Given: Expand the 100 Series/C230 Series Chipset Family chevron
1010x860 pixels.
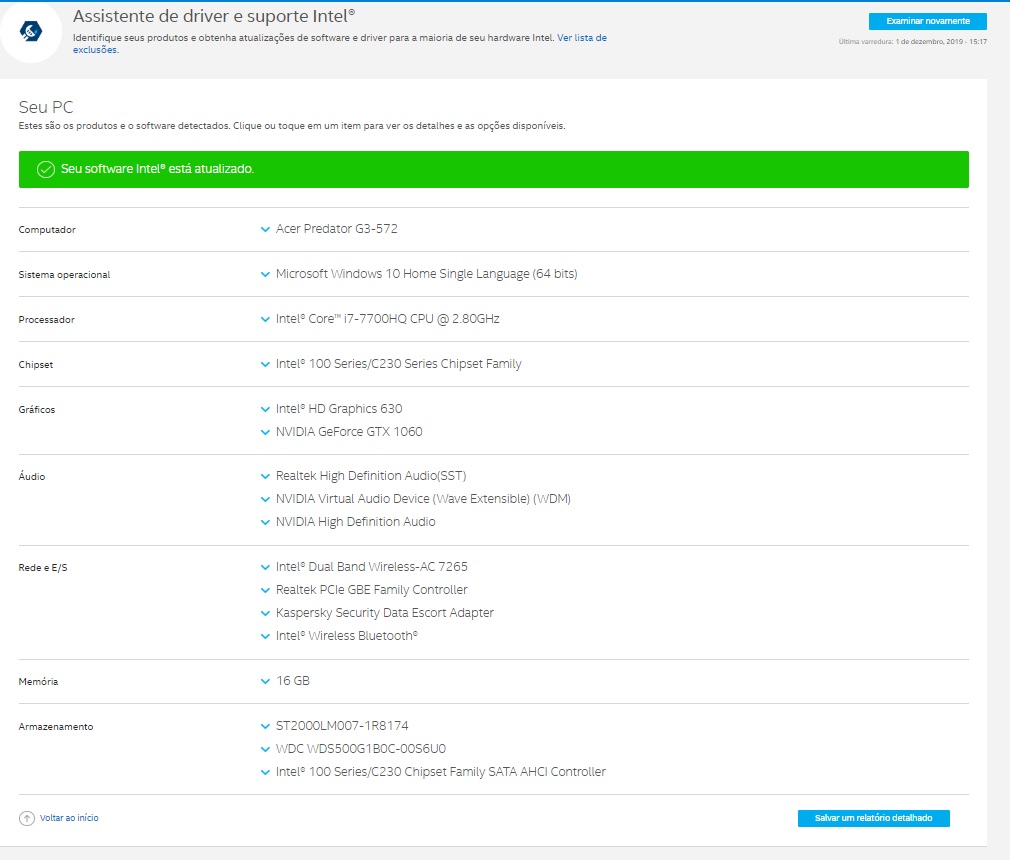Looking at the screenshot, I should point(265,365).
